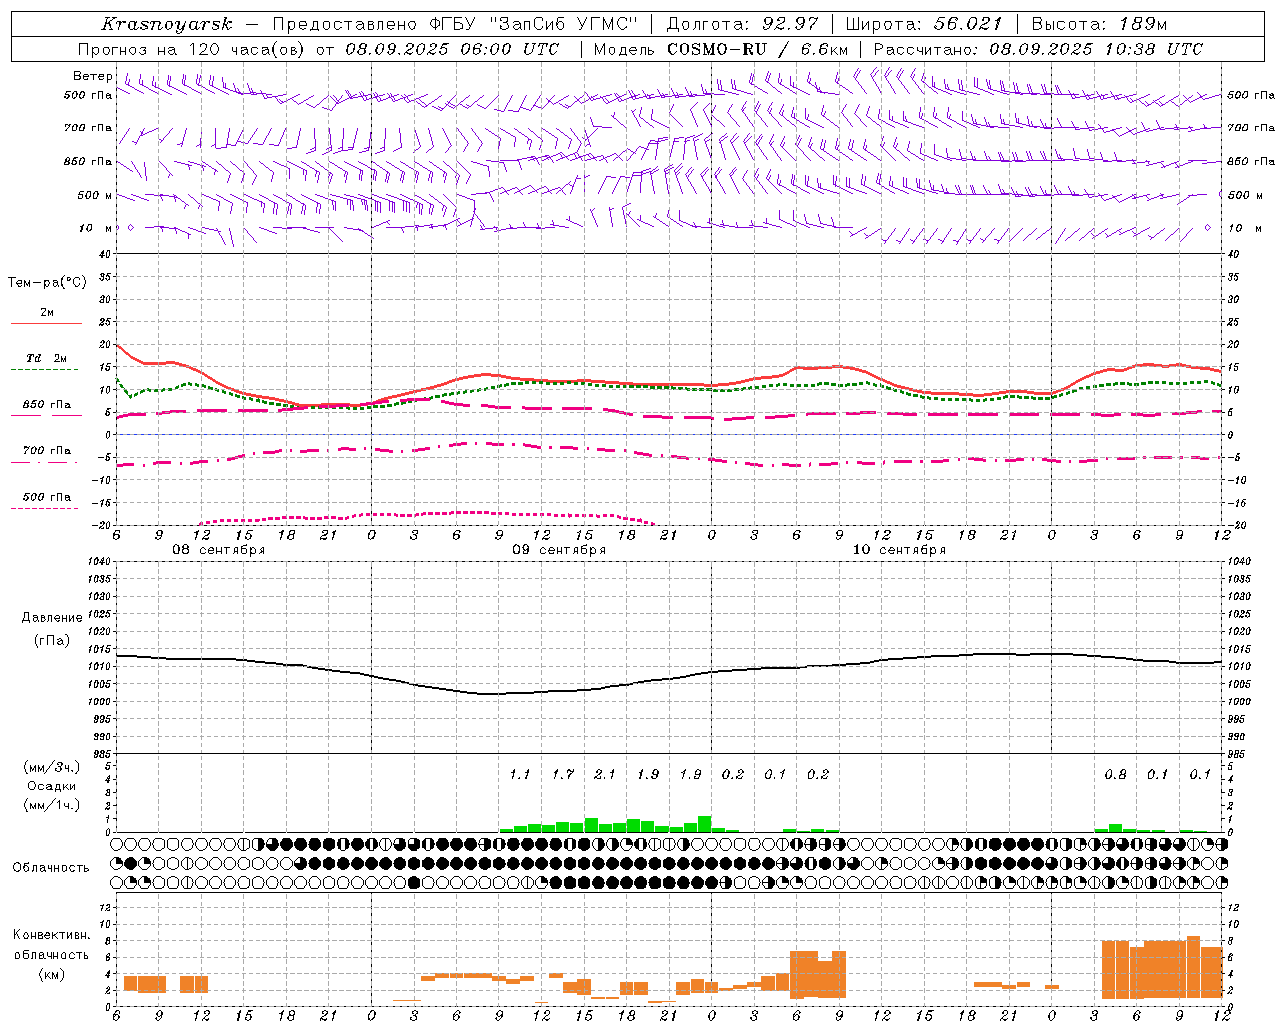Click the 'Облачность' cloudiness label

(x=51, y=868)
